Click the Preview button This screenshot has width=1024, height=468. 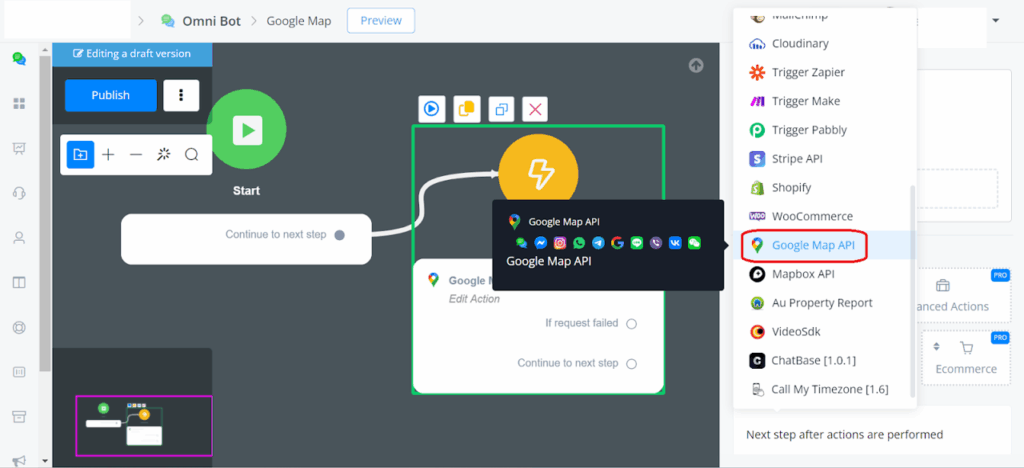[380, 20]
